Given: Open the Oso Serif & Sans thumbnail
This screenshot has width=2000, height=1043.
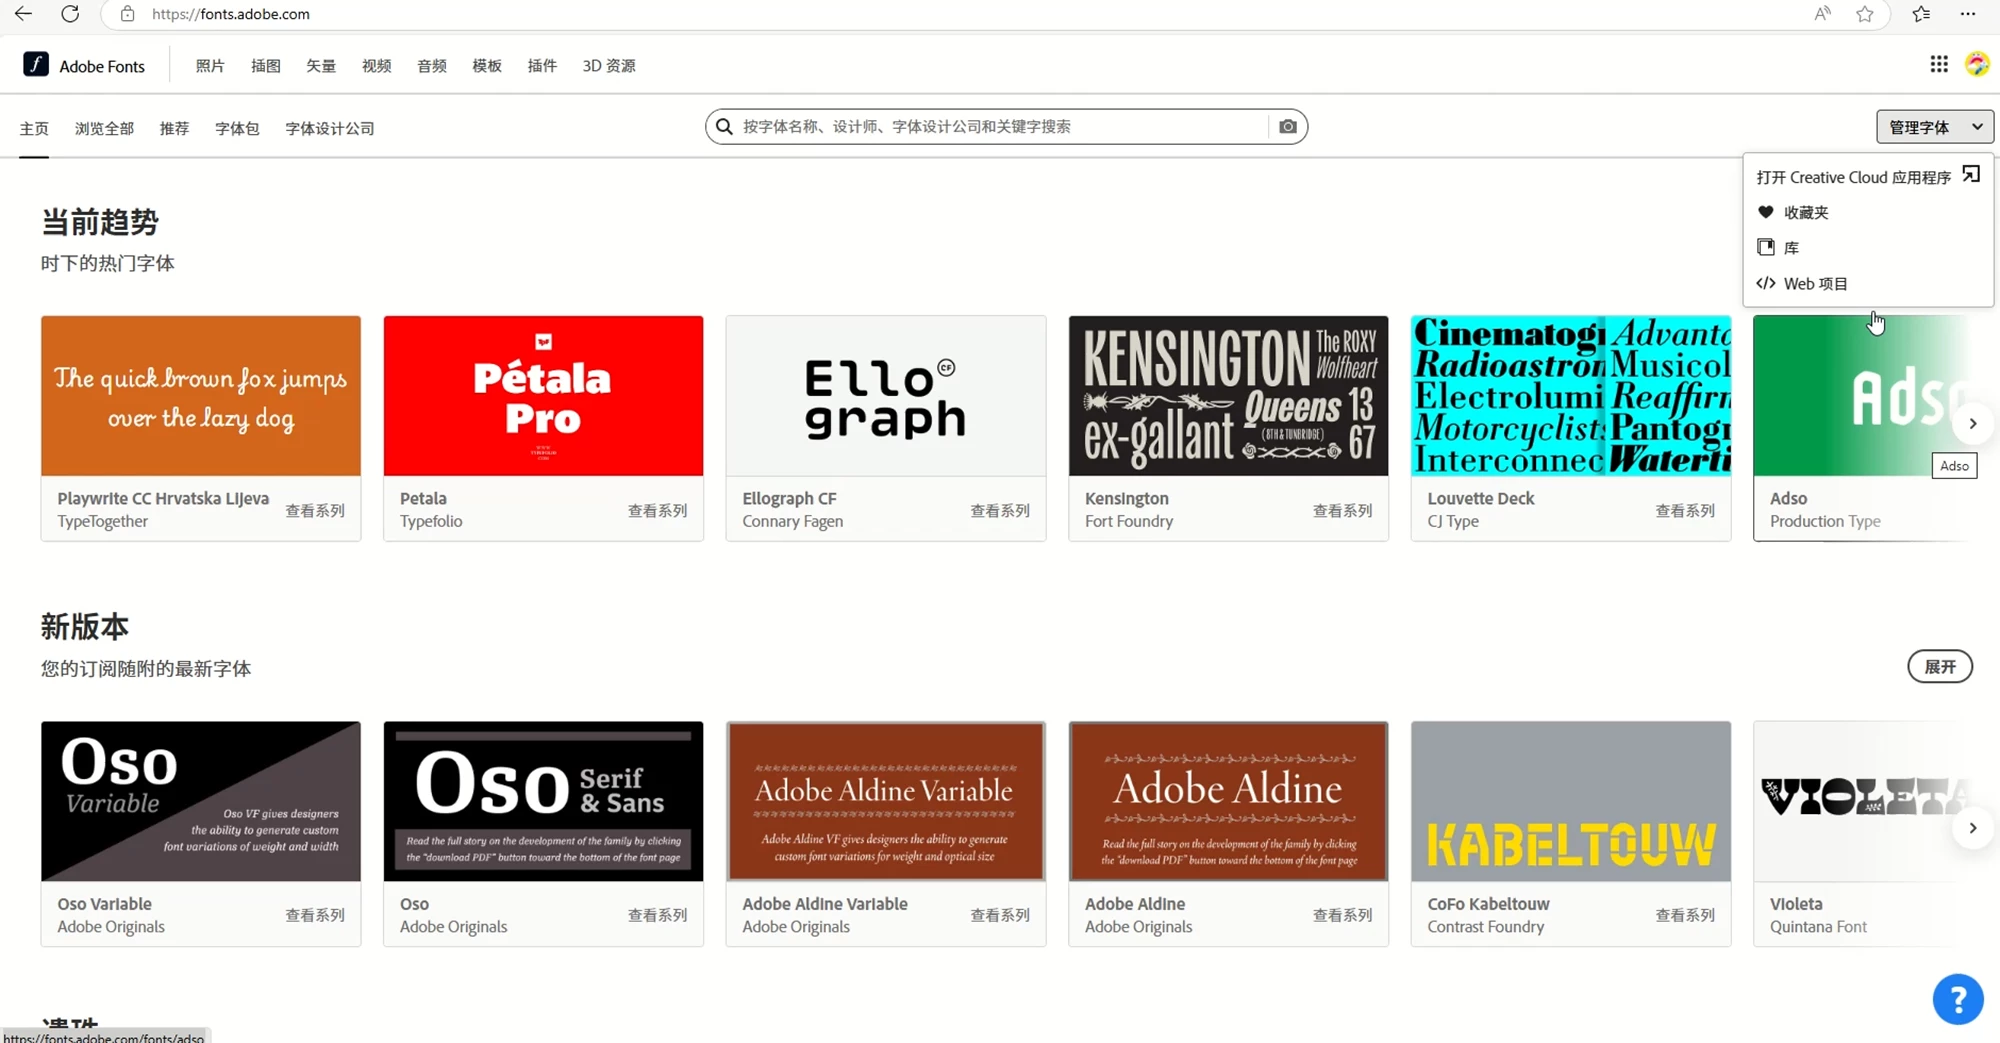Looking at the screenshot, I should coord(543,801).
